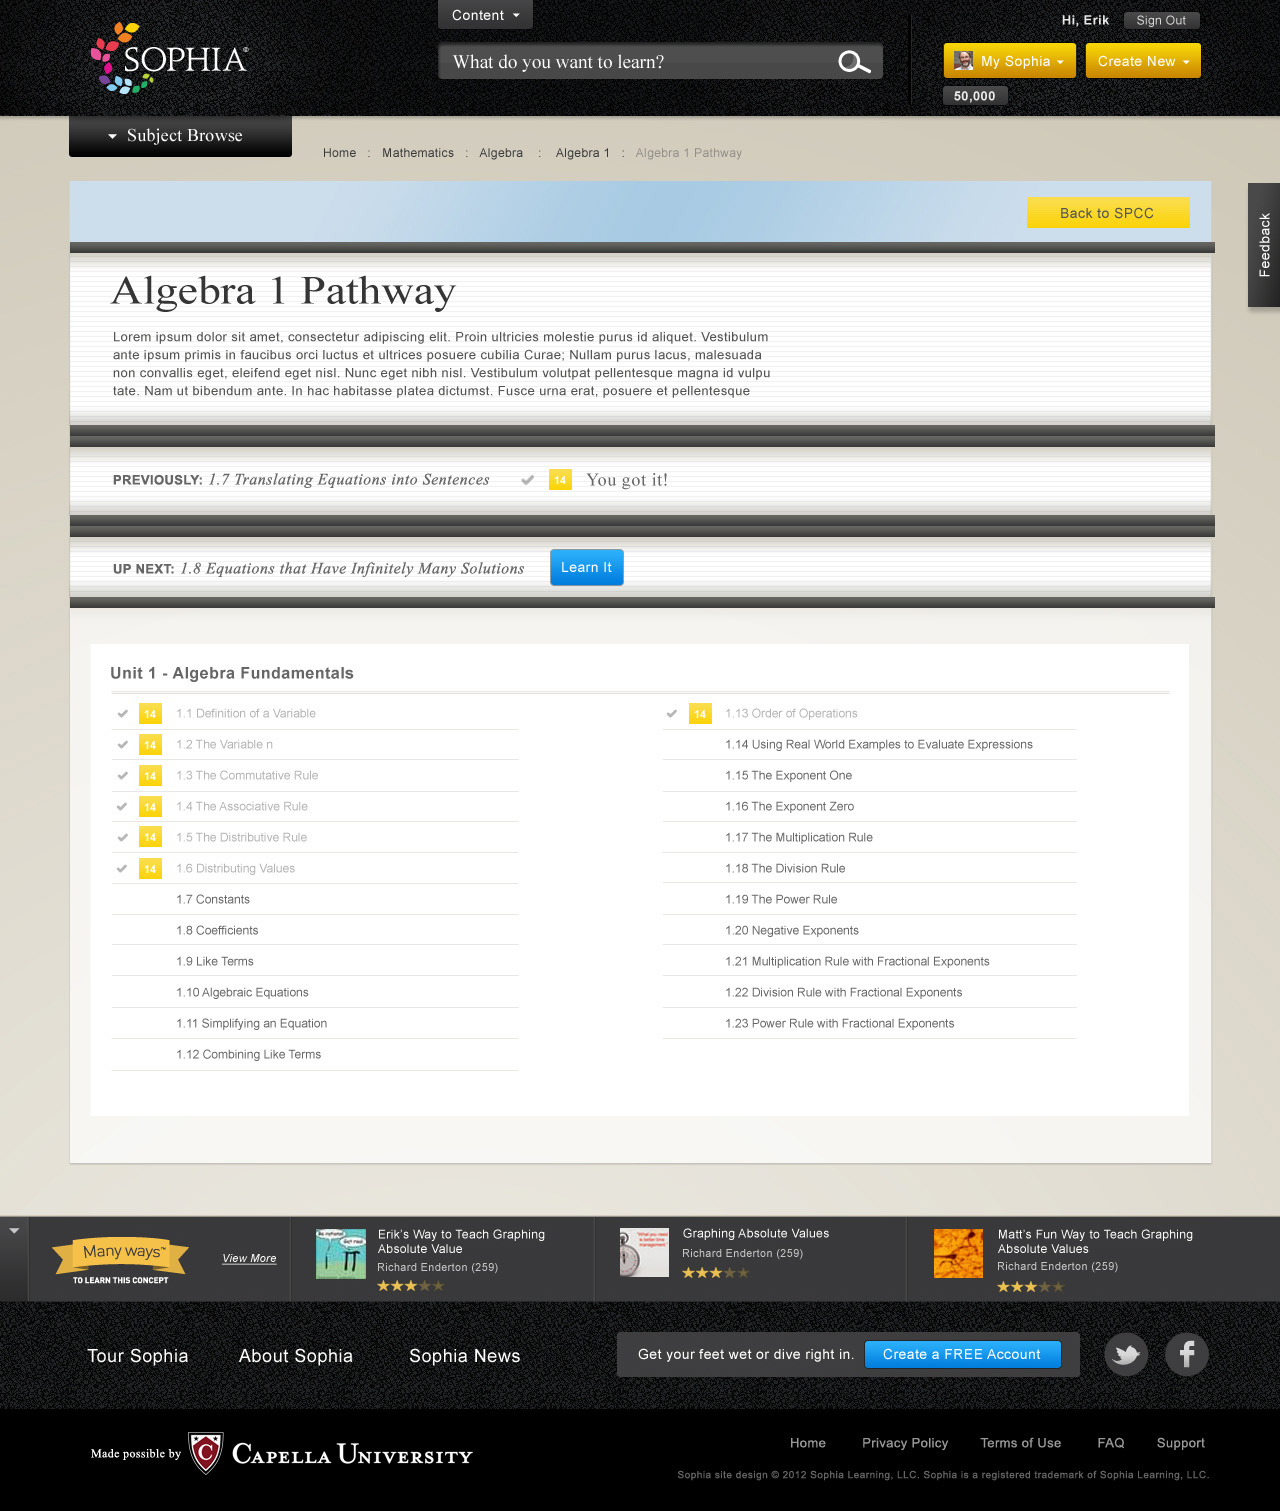Open Support footer link
Screen dimensions: 1280x1511
pyautogui.click(x=1181, y=1443)
